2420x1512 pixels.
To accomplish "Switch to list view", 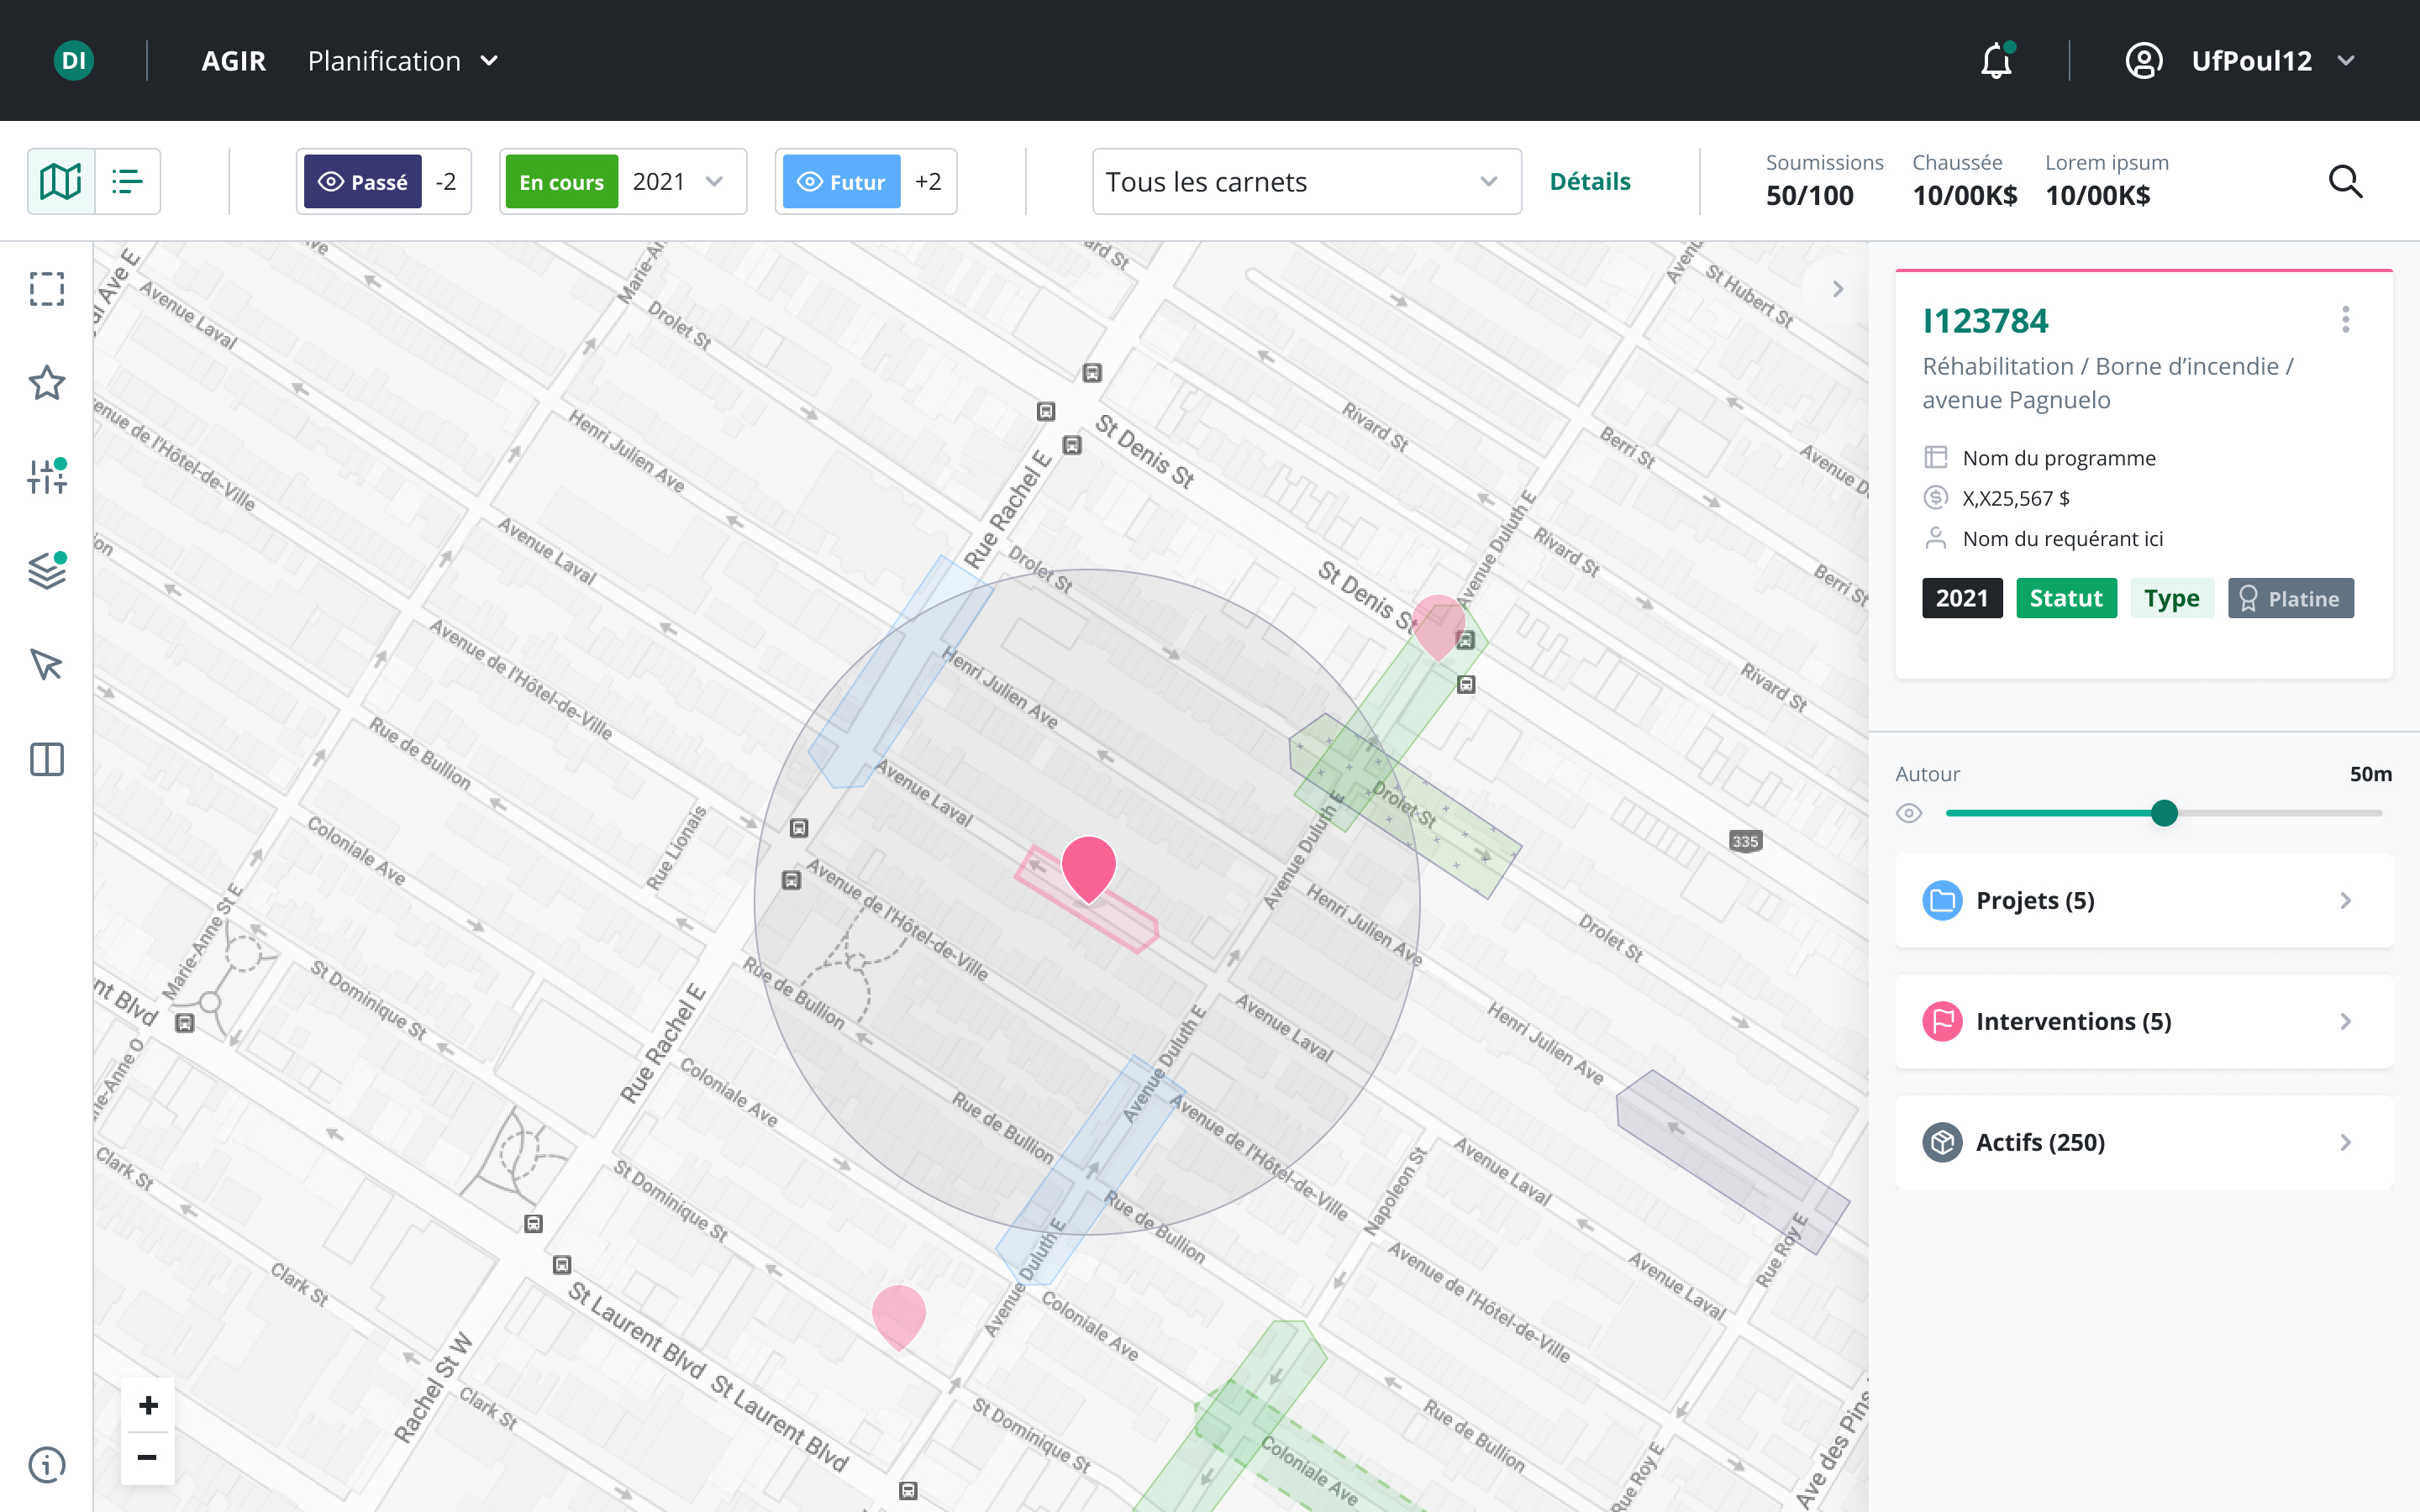I will coord(128,181).
